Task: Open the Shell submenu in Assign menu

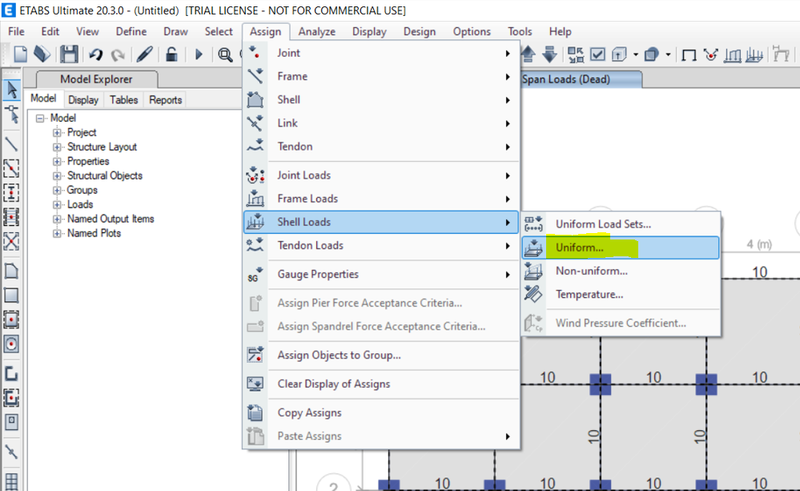Action: coord(381,100)
